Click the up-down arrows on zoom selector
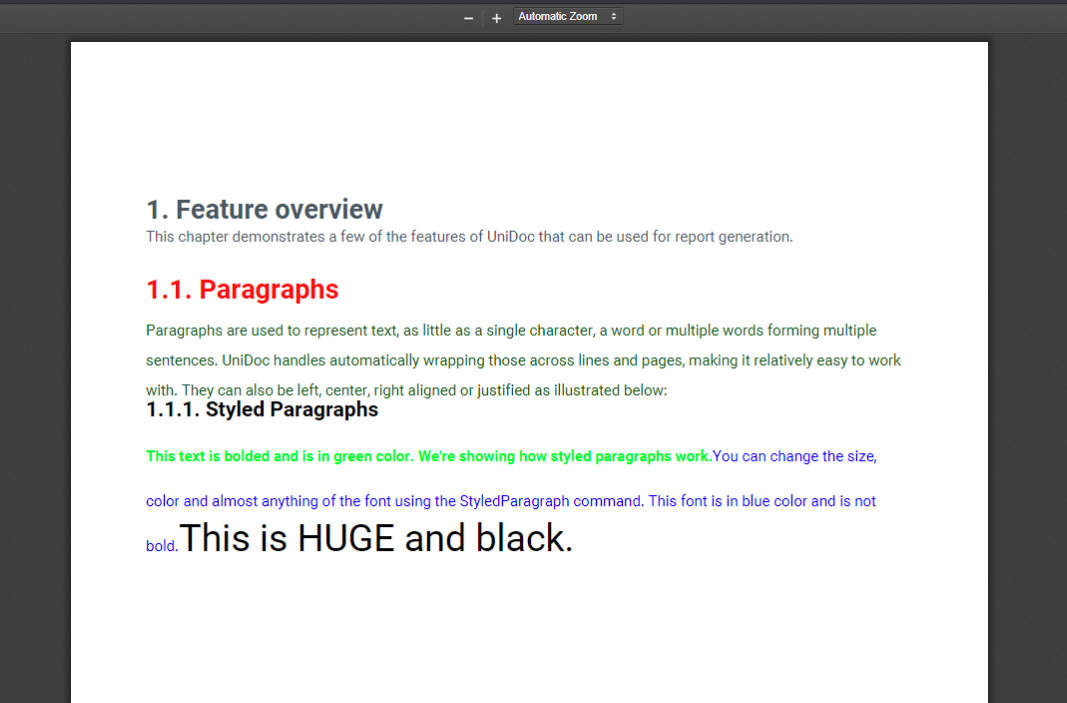This screenshot has height=703, width=1067. (613, 16)
